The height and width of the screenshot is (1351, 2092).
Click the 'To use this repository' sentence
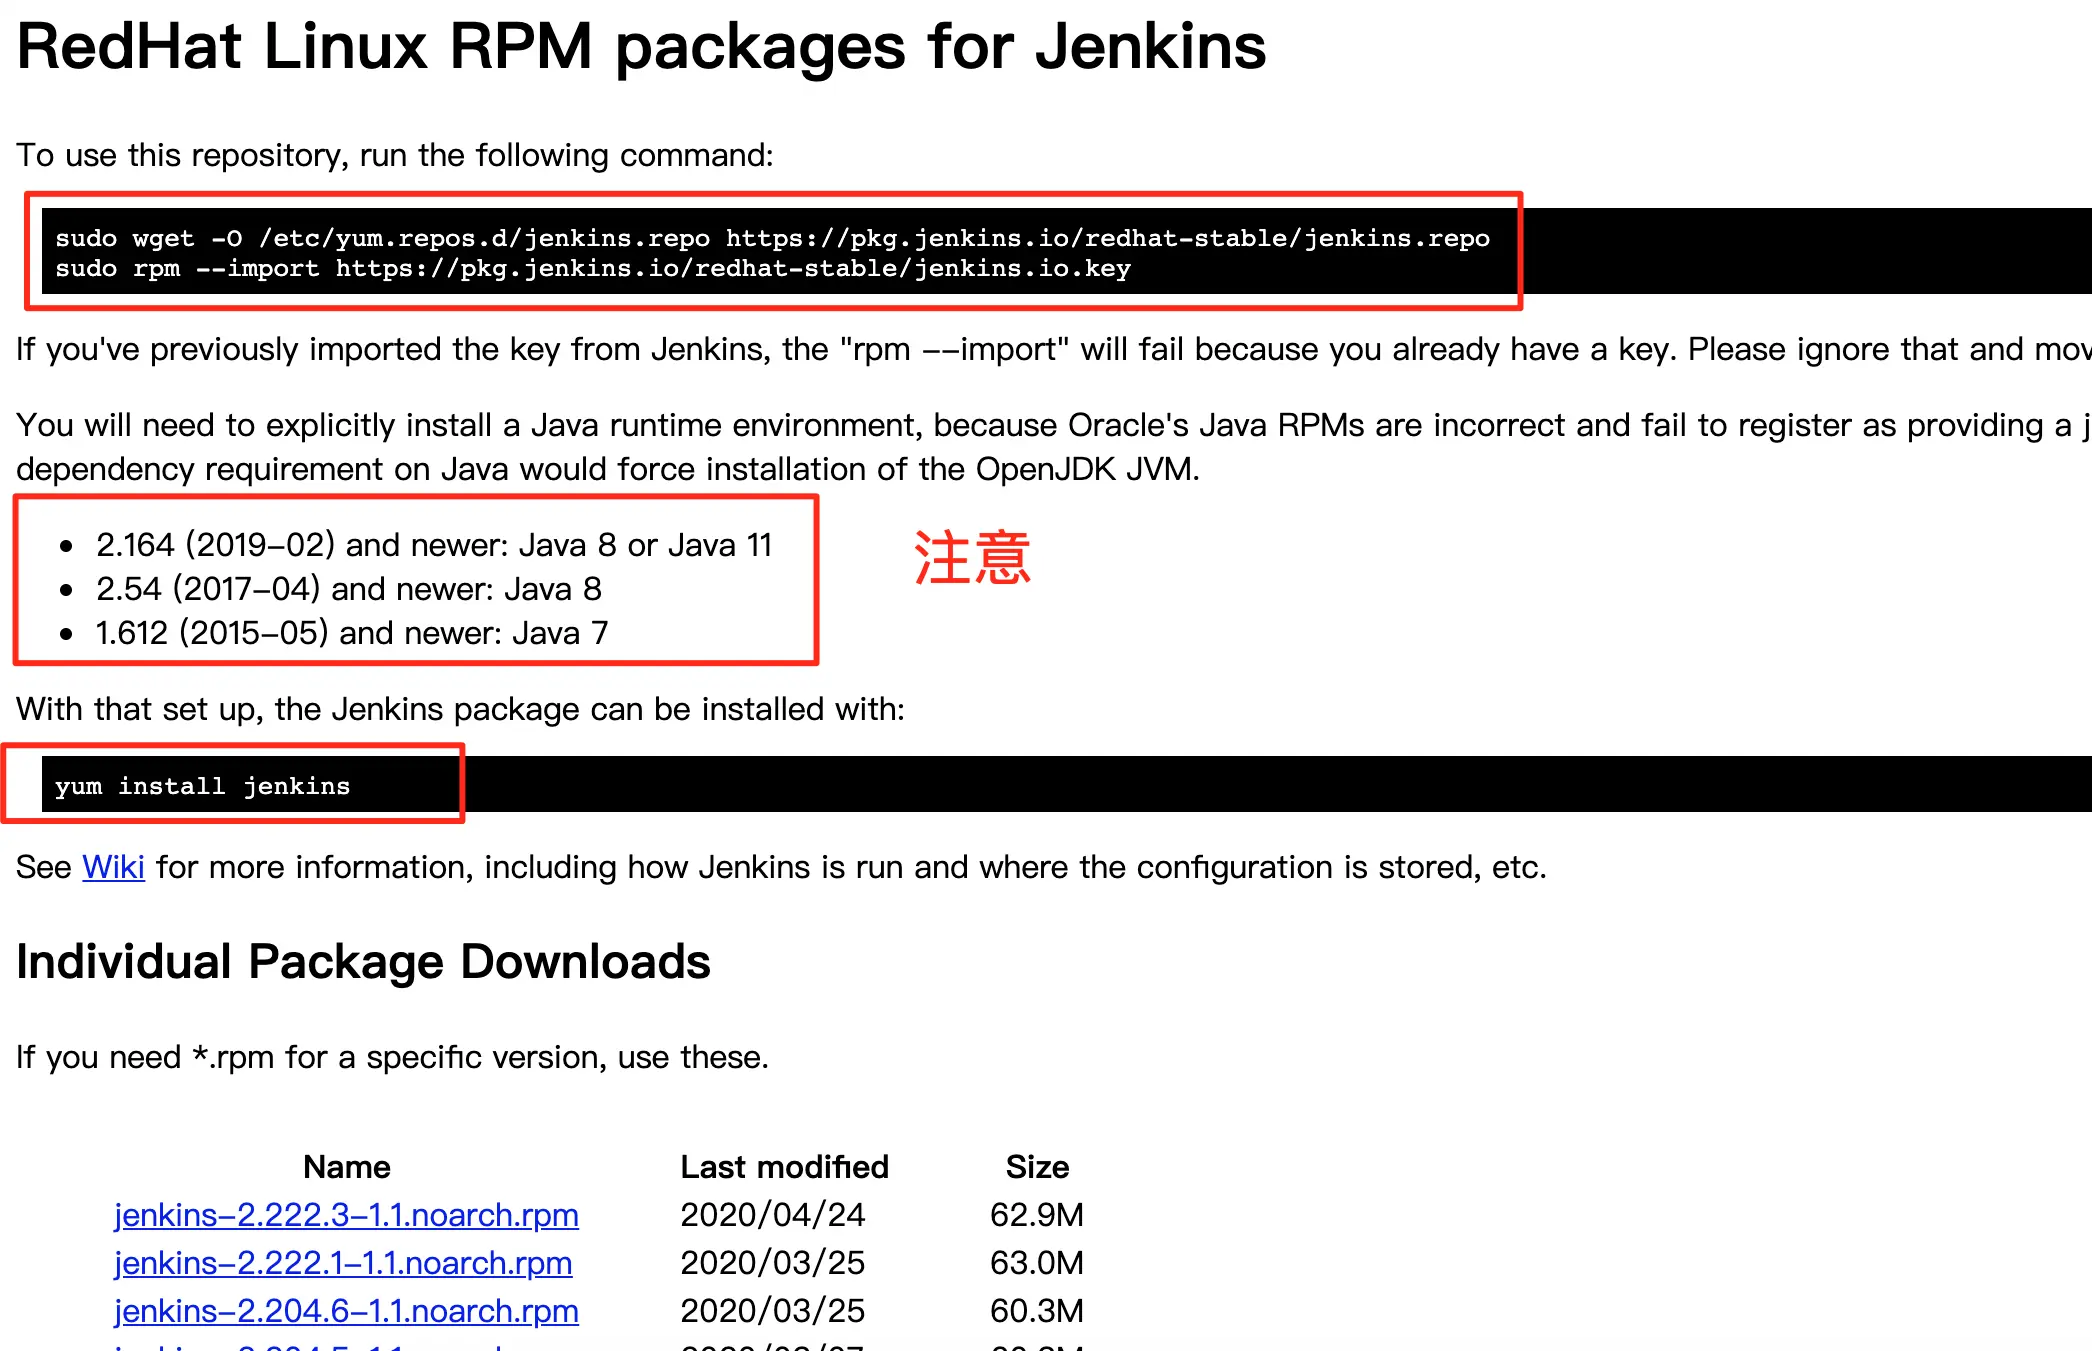[395, 155]
